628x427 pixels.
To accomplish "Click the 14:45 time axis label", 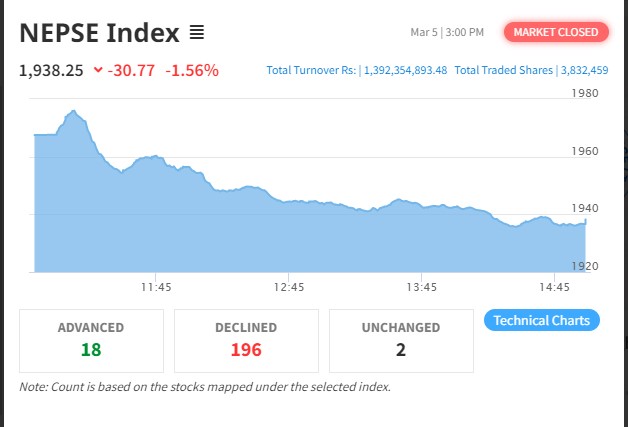I will tap(555, 287).
